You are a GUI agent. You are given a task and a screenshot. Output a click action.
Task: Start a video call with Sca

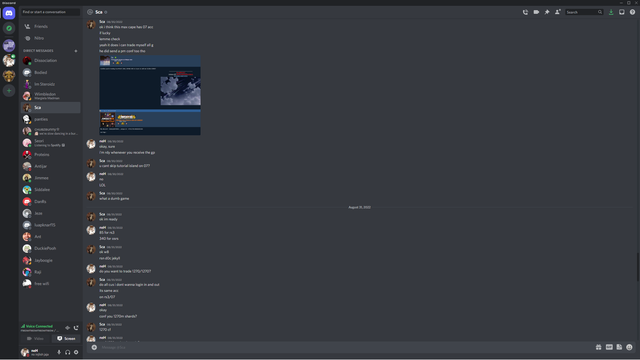click(536, 12)
